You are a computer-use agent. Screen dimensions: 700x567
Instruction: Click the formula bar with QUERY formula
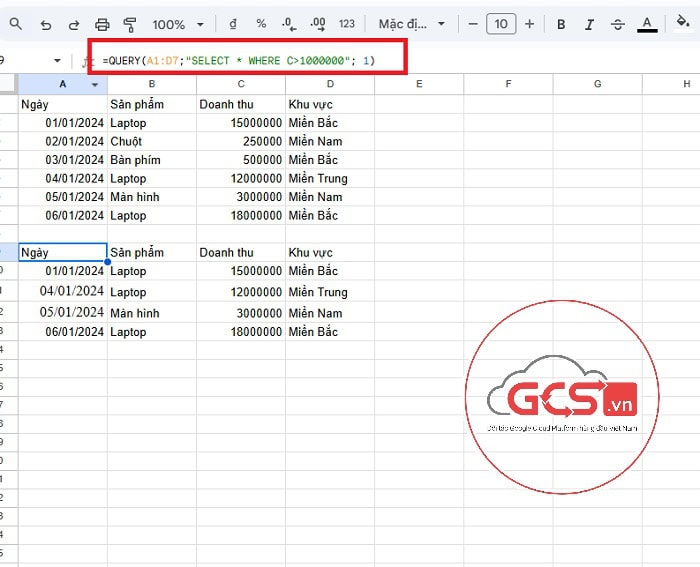[250, 61]
